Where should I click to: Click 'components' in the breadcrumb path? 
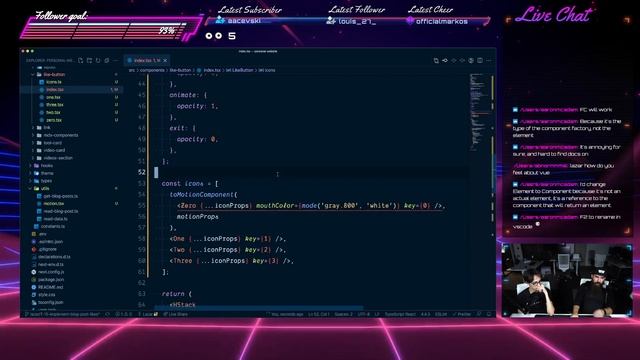[x=152, y=70]
